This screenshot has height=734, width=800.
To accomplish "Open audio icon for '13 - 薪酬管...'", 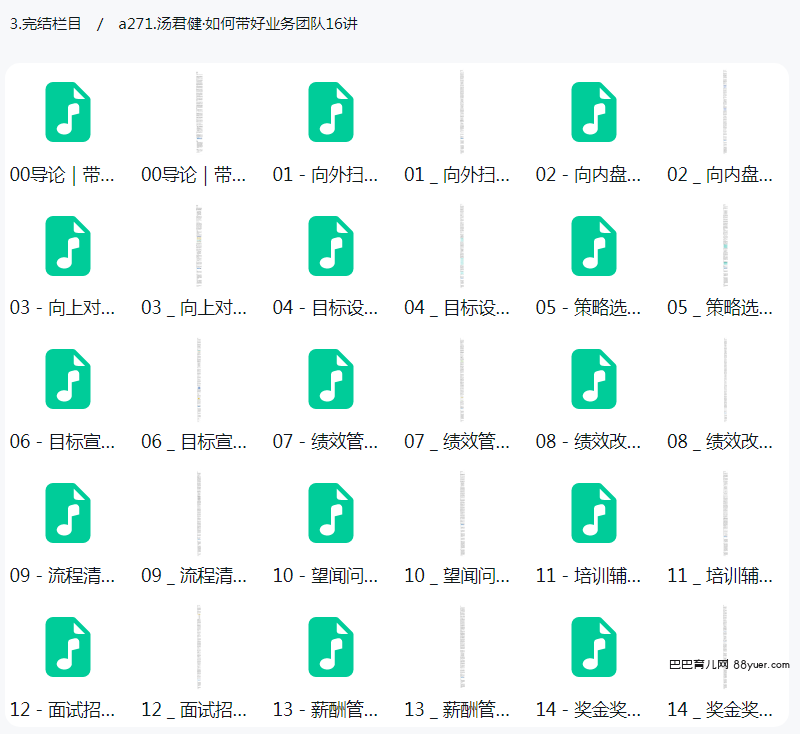I will tap(331, 647).
